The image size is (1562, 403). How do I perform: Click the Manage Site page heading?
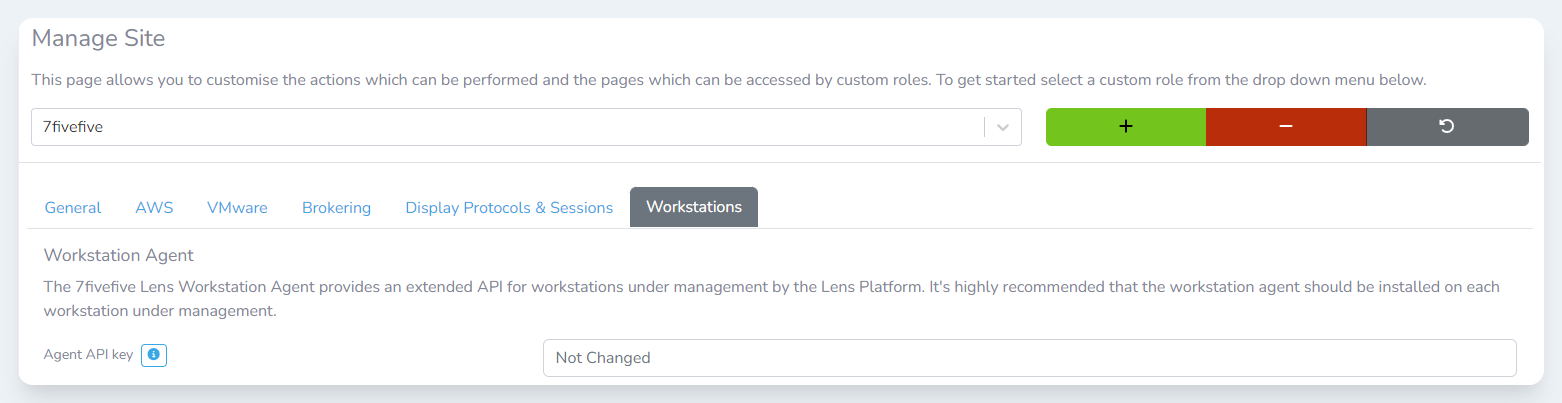[x=98, y=39]
